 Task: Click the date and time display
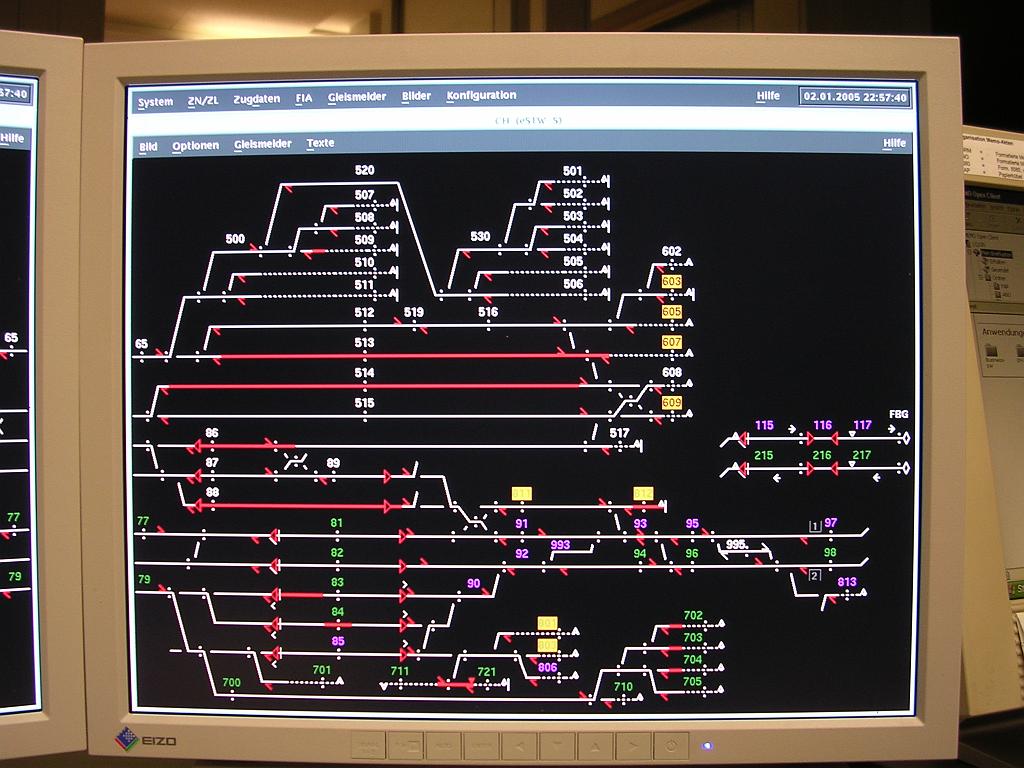(x=854, y=97)
